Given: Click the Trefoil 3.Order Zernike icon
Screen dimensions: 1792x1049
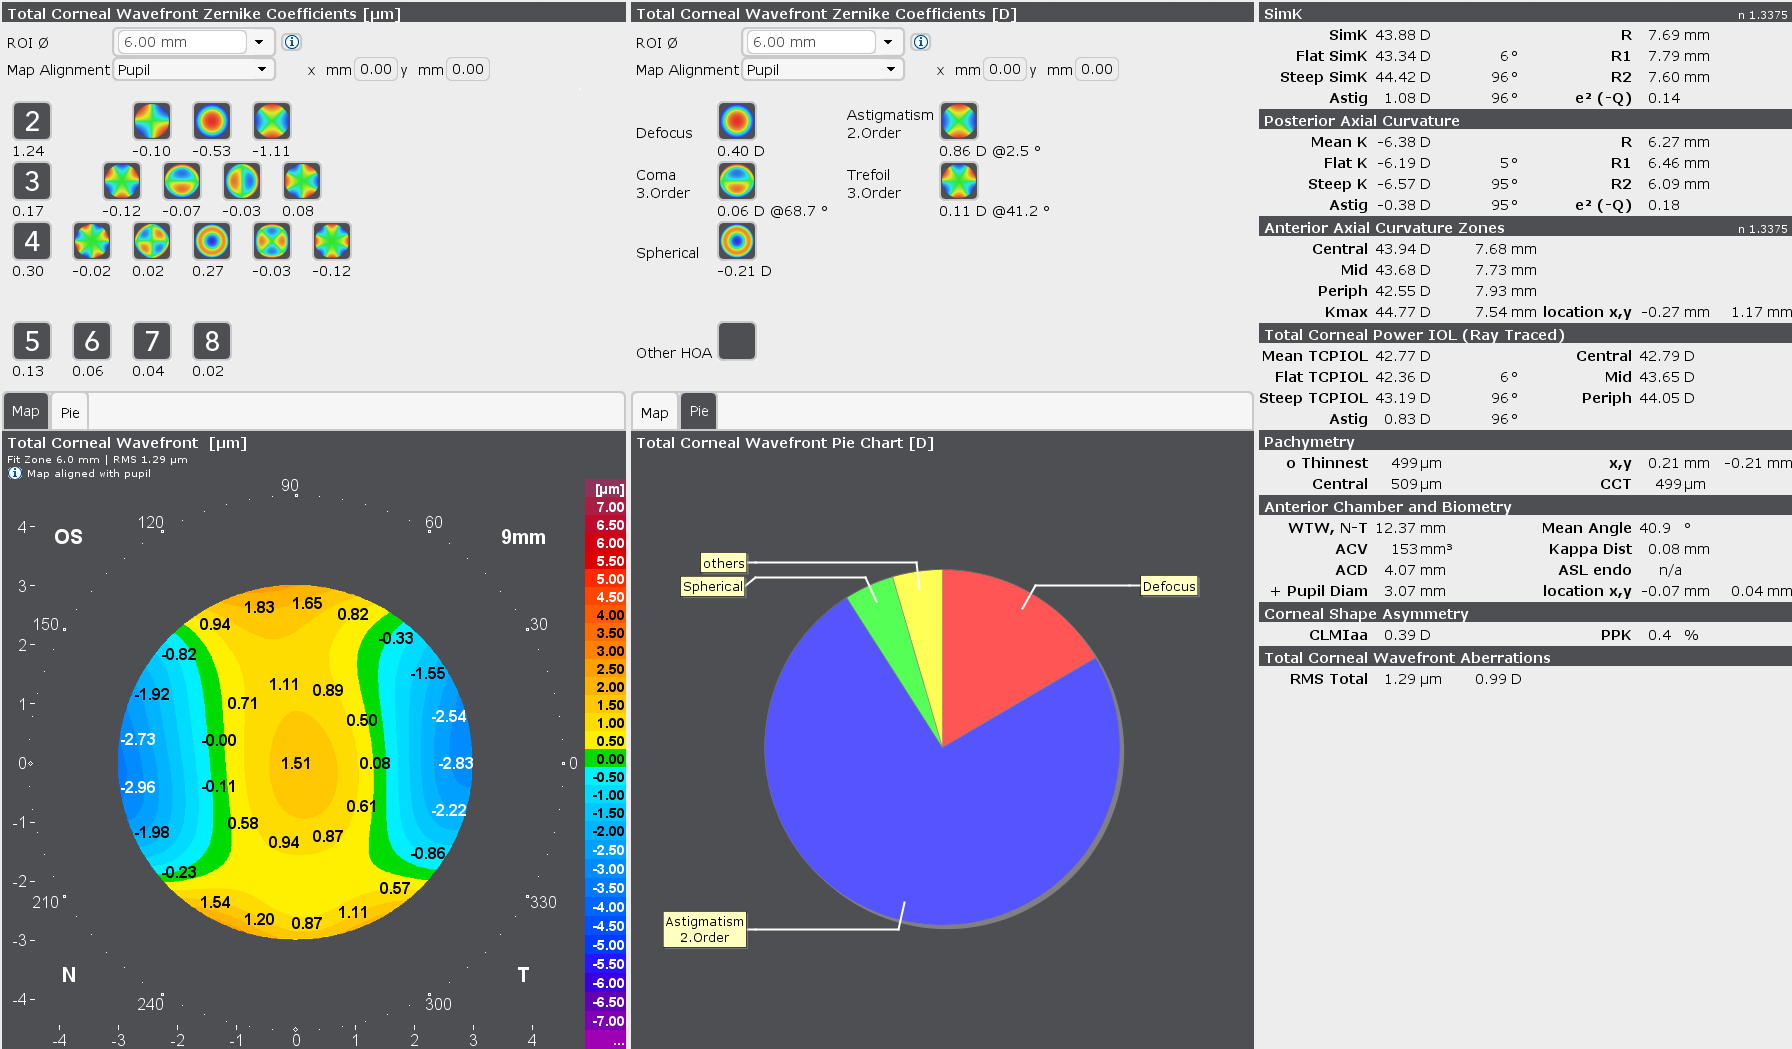Looking at the screenshot, I should pos(959,180).
